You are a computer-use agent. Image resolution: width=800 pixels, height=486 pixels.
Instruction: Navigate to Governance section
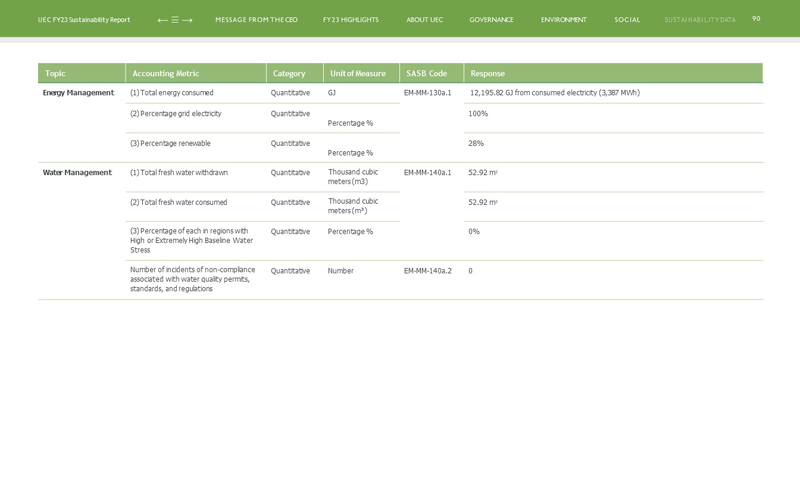(491, 20)
